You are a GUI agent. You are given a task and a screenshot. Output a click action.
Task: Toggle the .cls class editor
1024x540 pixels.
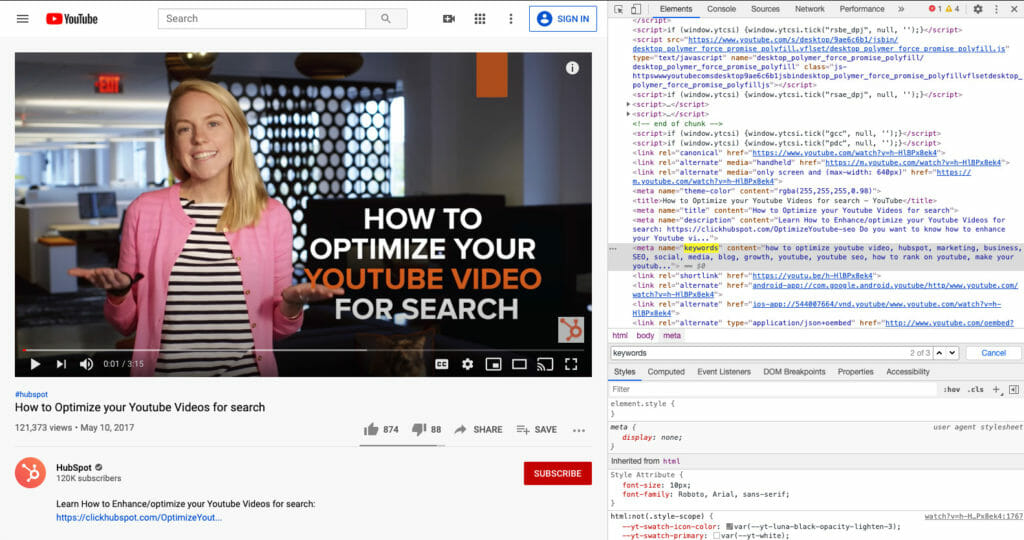click(x=976, y=389)
